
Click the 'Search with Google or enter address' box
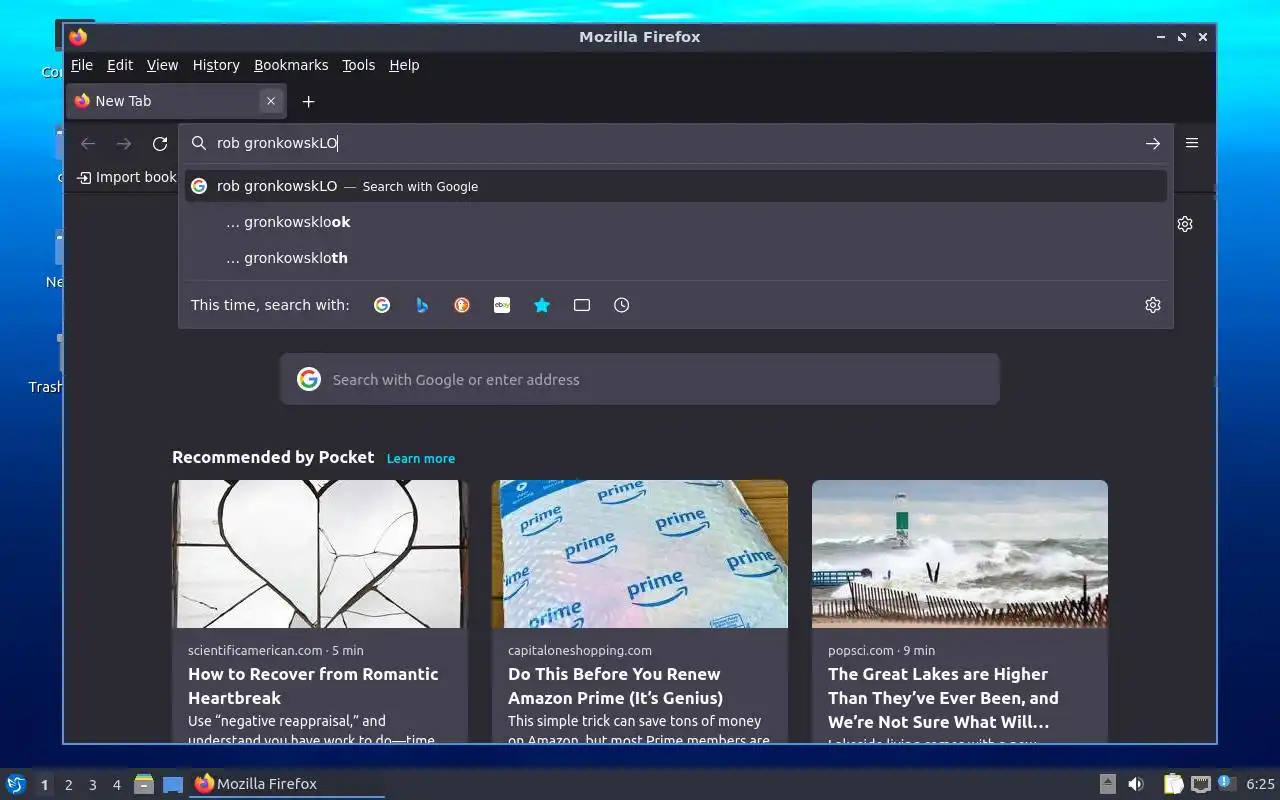(x=640, y=379)
